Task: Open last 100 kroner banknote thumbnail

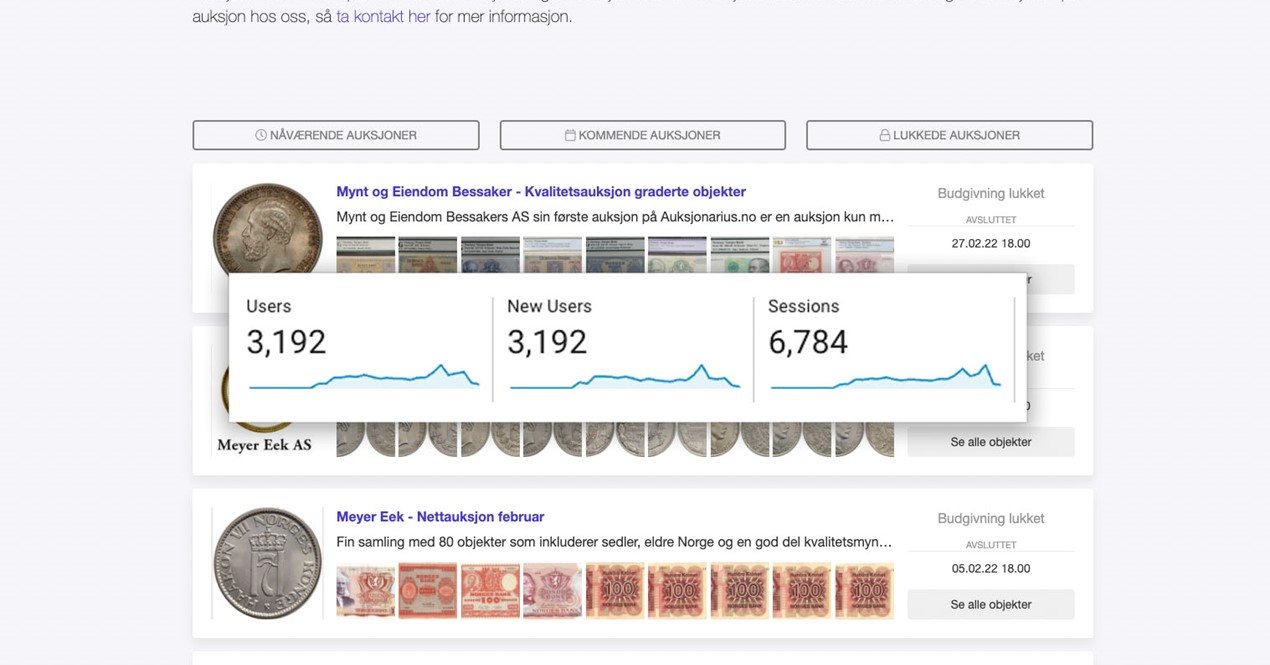Action: pyautogui.click(x=864, y=591)
